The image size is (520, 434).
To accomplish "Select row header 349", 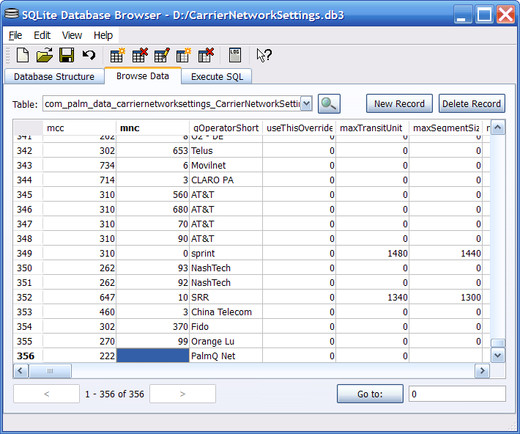I will [x=28, y=253].
